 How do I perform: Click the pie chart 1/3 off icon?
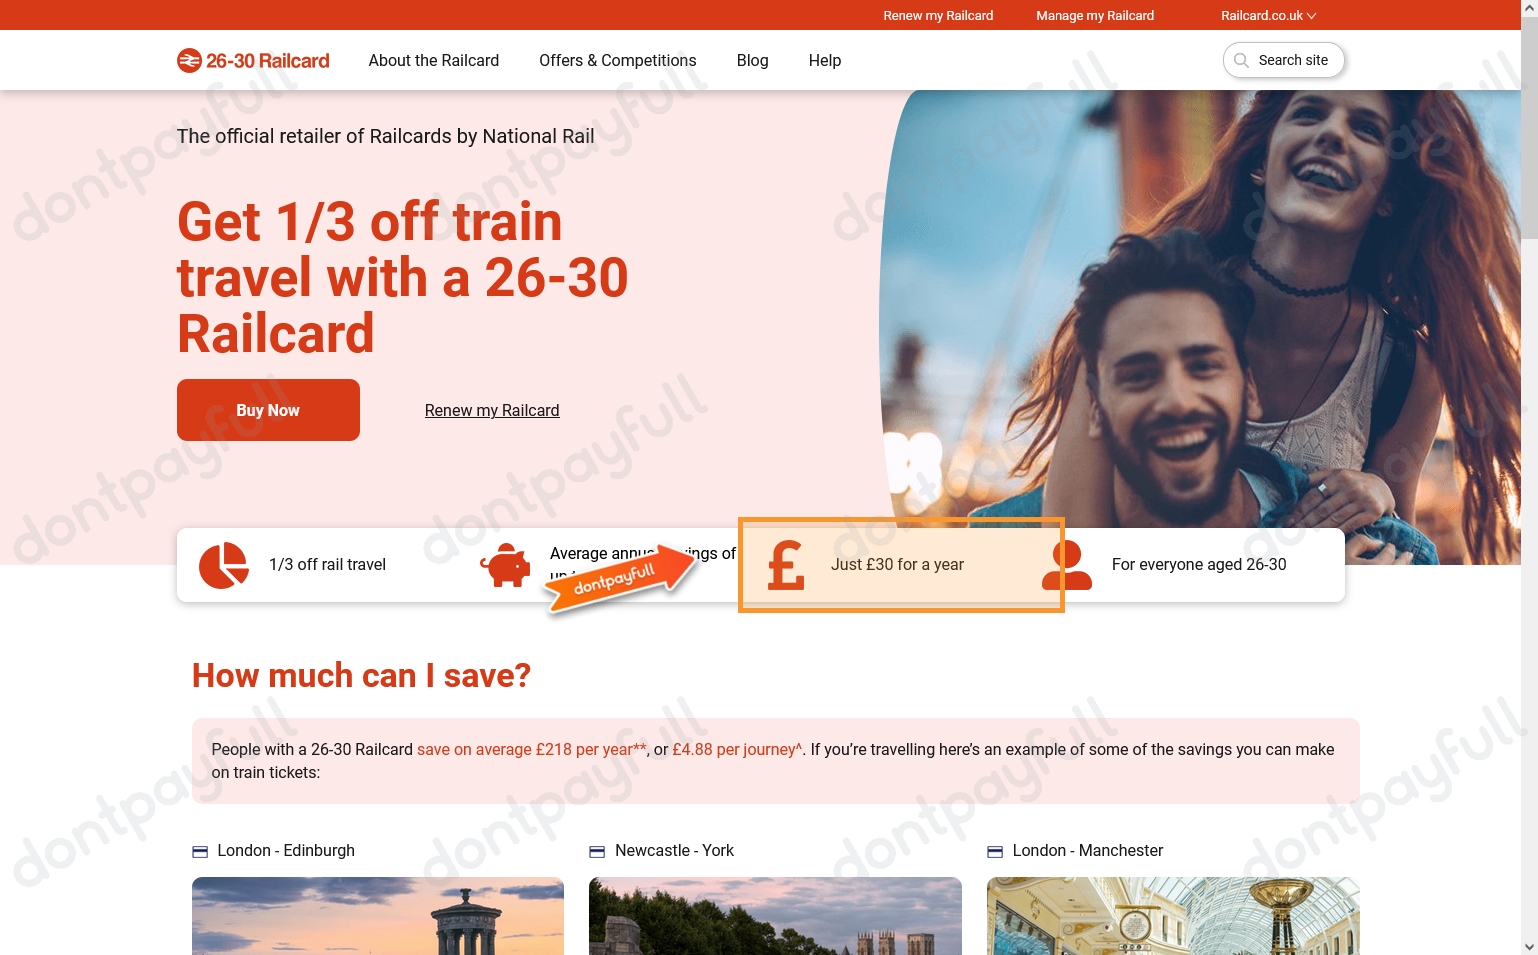click(224, 565)
